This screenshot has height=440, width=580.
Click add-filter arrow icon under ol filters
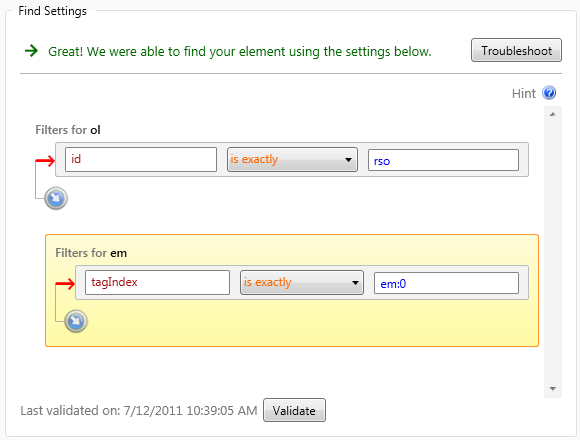[x=56, y=198]
